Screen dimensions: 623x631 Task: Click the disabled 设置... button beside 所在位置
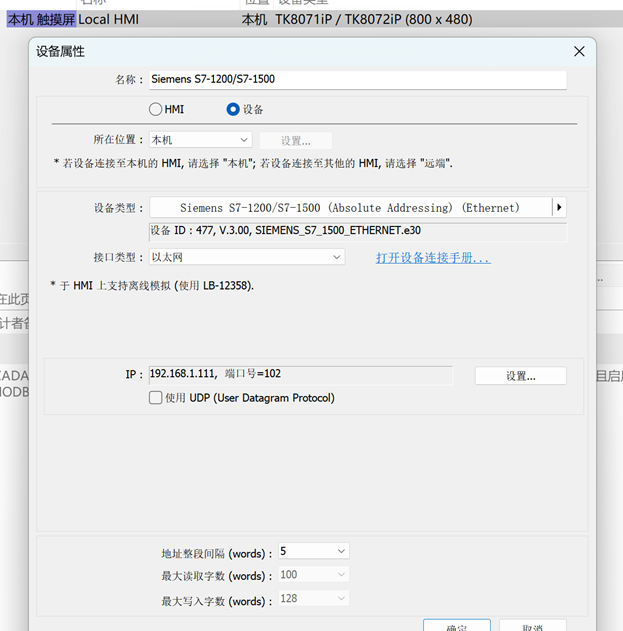(295, 141)
